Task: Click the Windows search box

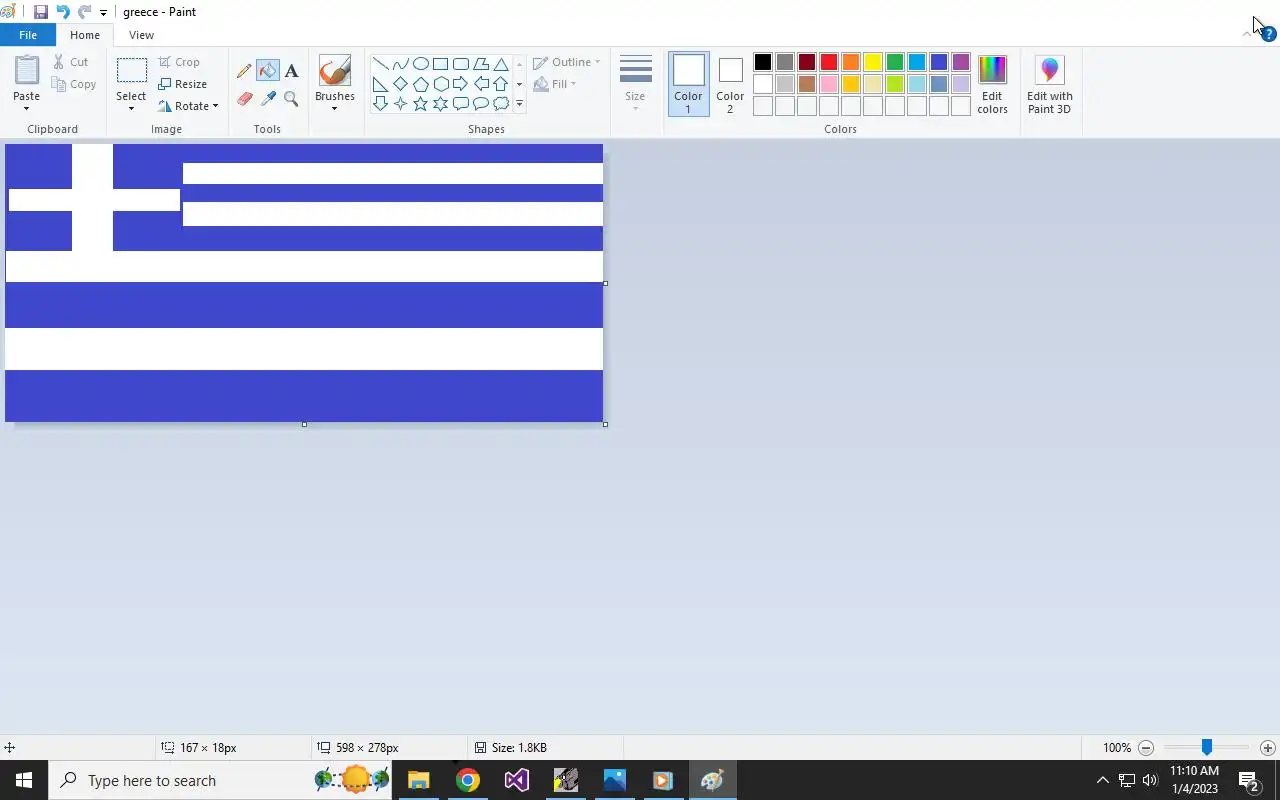Action: (x=220, y=780)
